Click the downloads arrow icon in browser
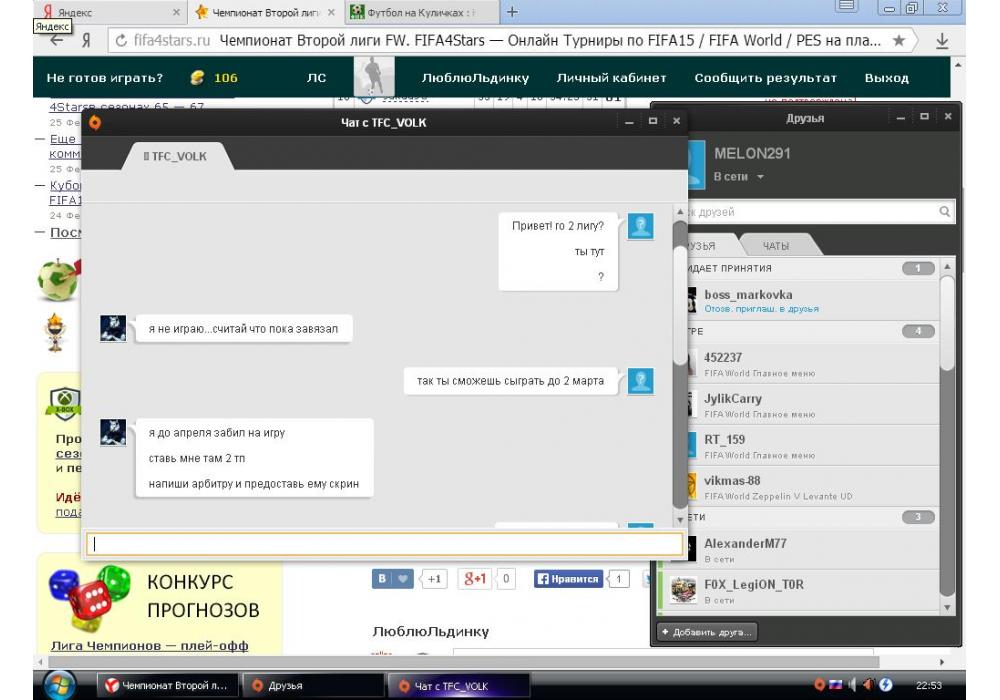The image size is (1000, 700). (942, 41)
